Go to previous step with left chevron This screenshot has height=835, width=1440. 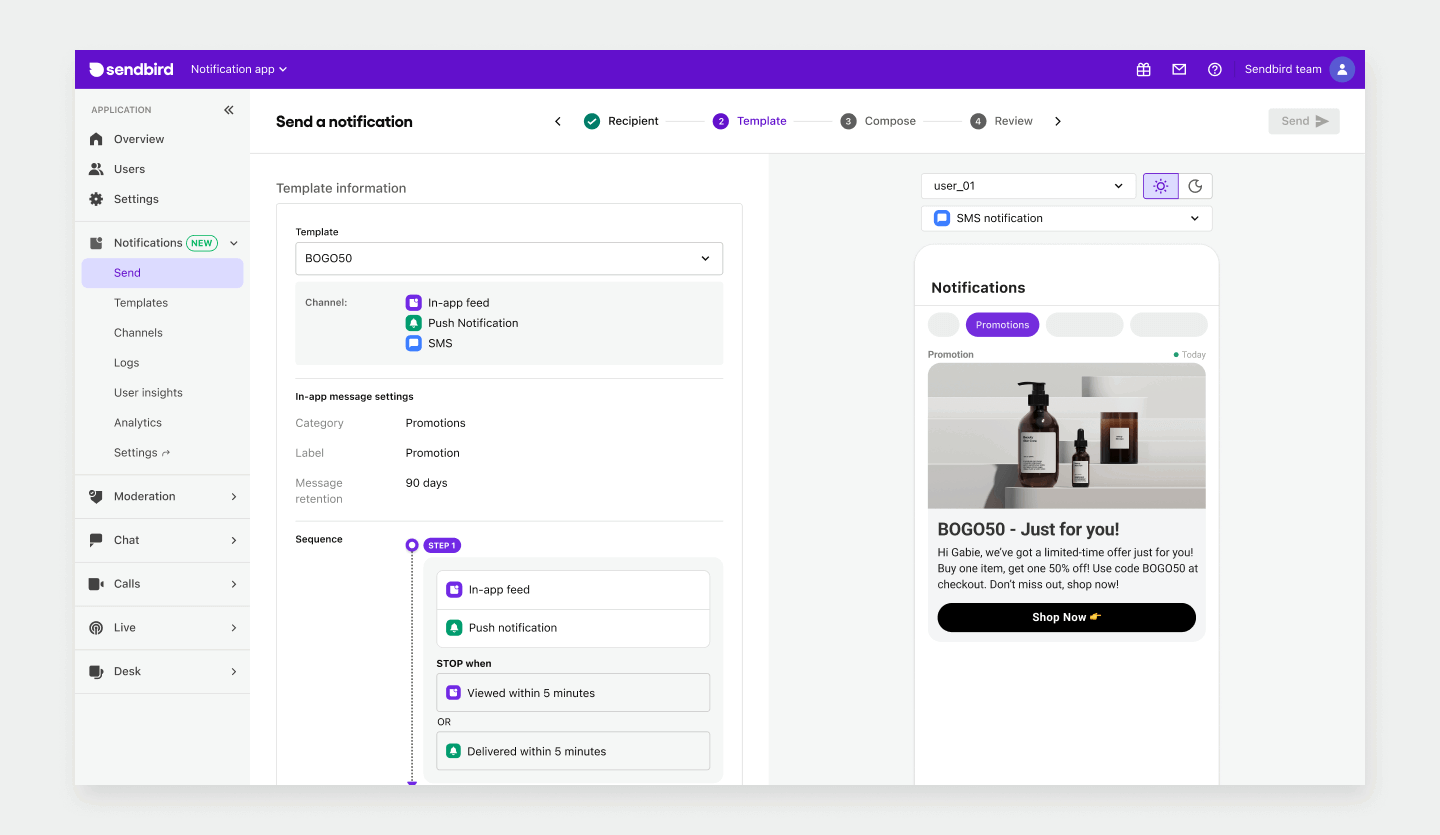point(558,121)
